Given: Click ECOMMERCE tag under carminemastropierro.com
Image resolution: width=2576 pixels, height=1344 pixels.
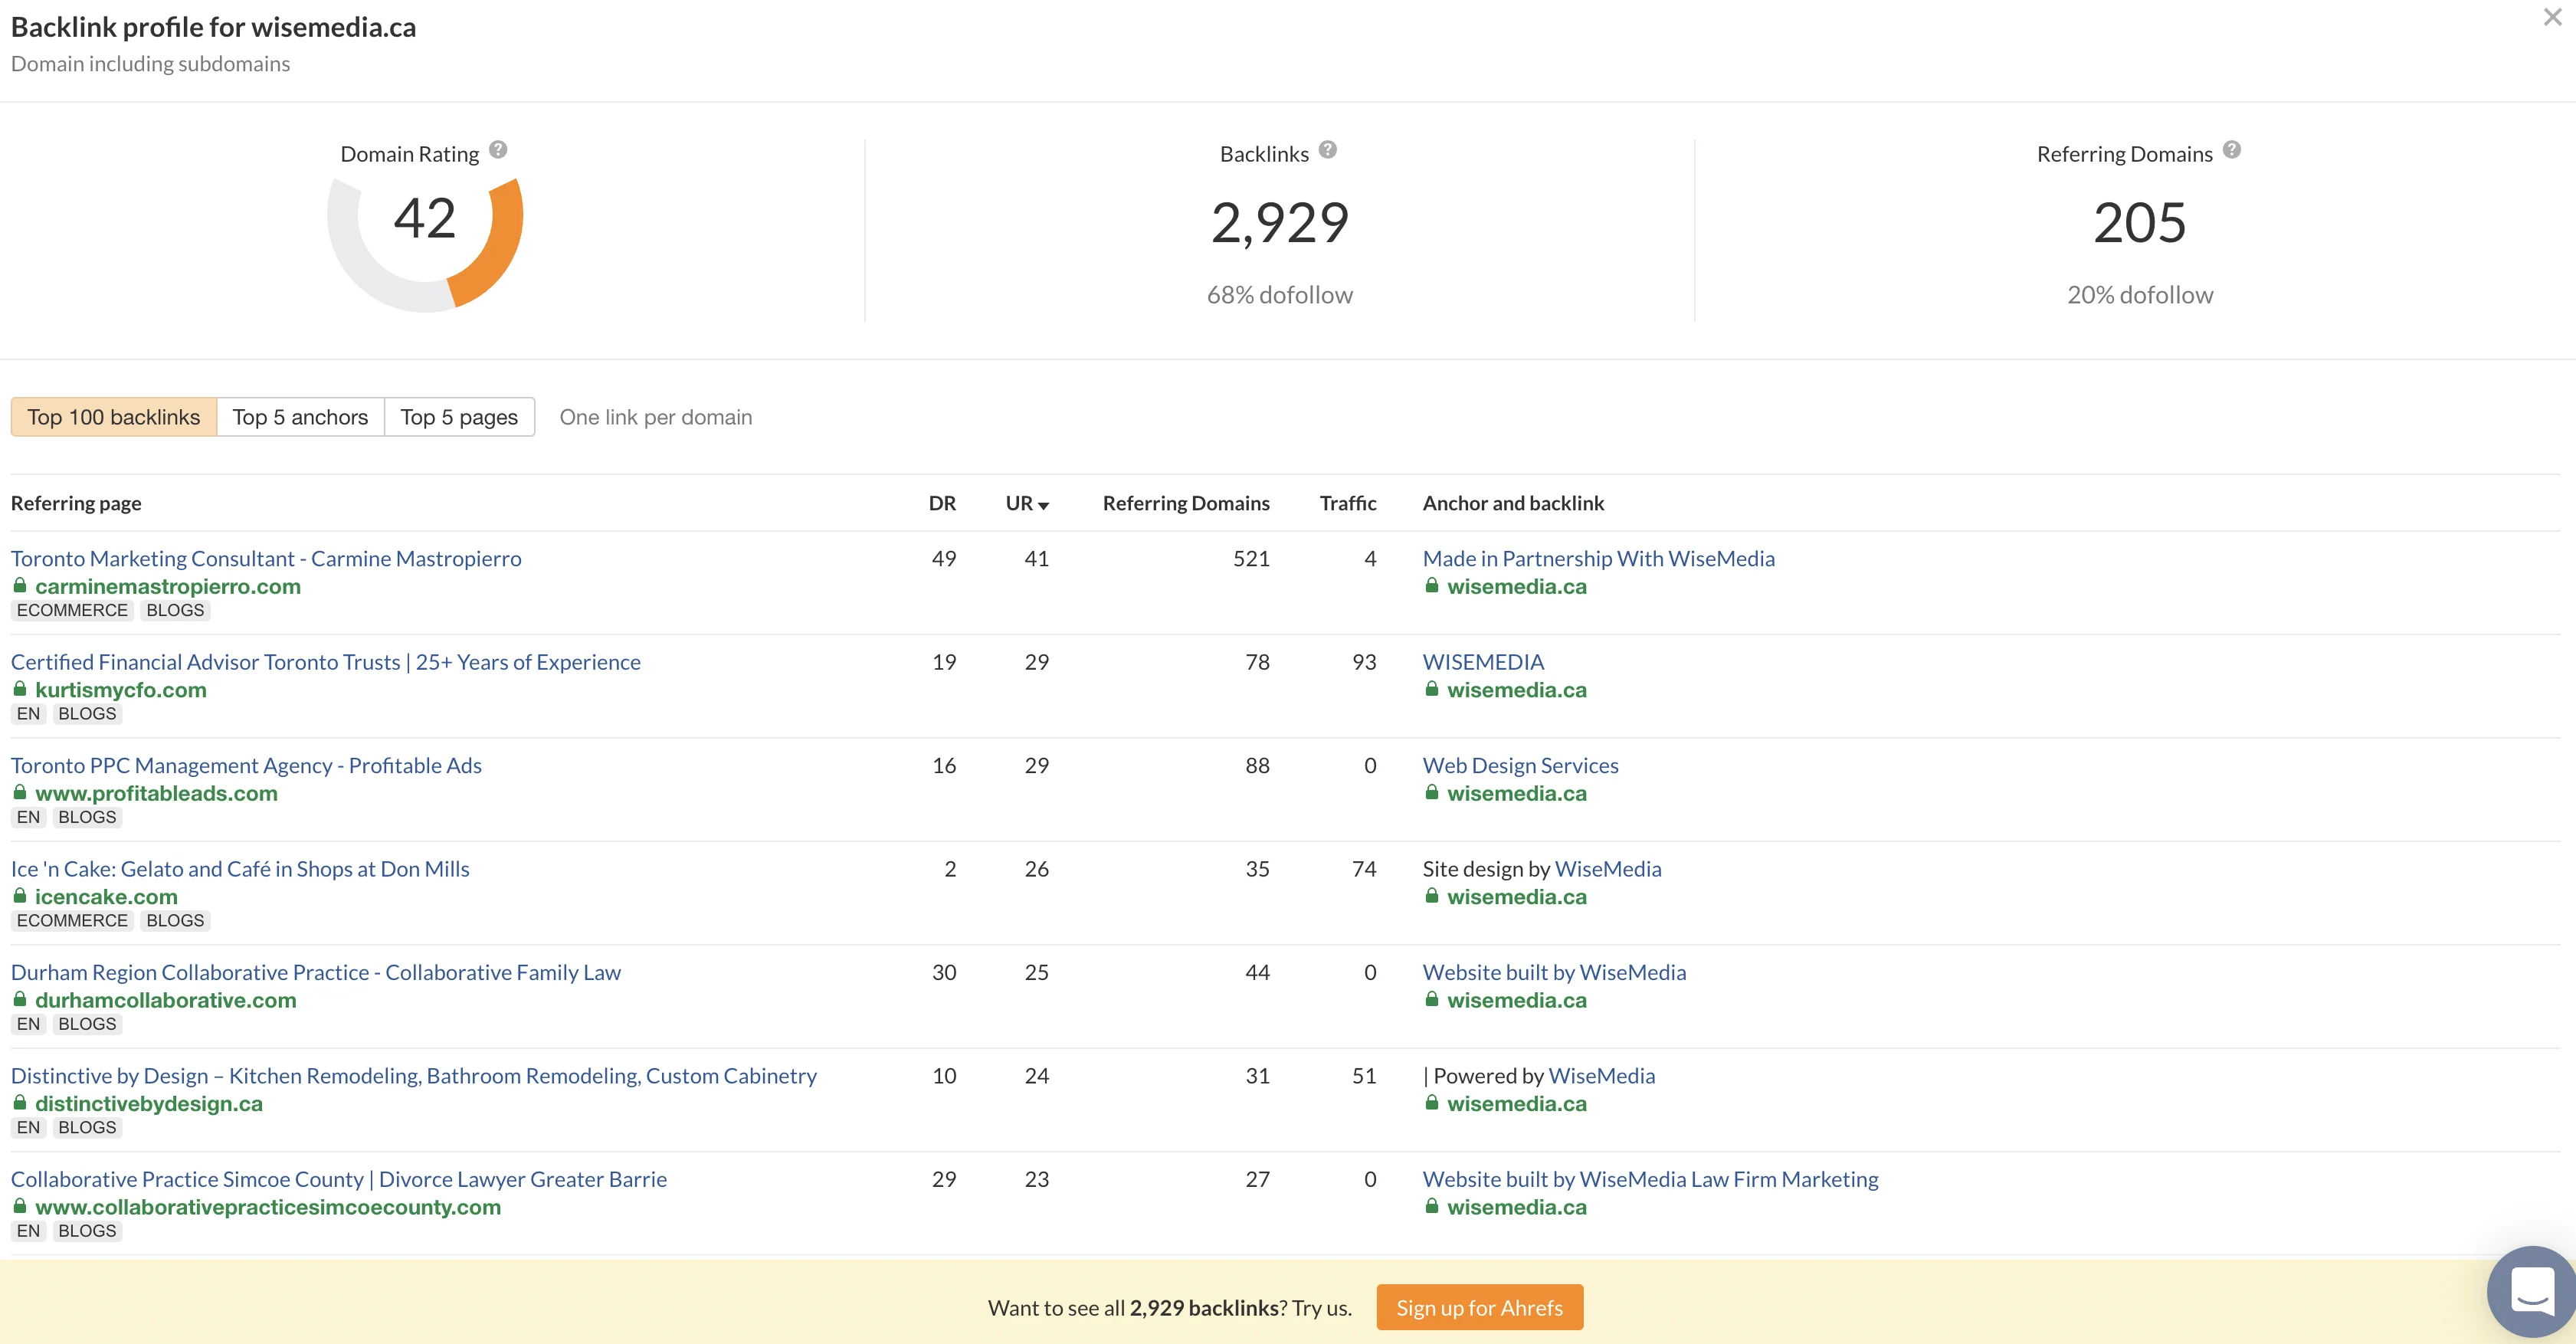Looking at the screenshot, I should [72, 610].
